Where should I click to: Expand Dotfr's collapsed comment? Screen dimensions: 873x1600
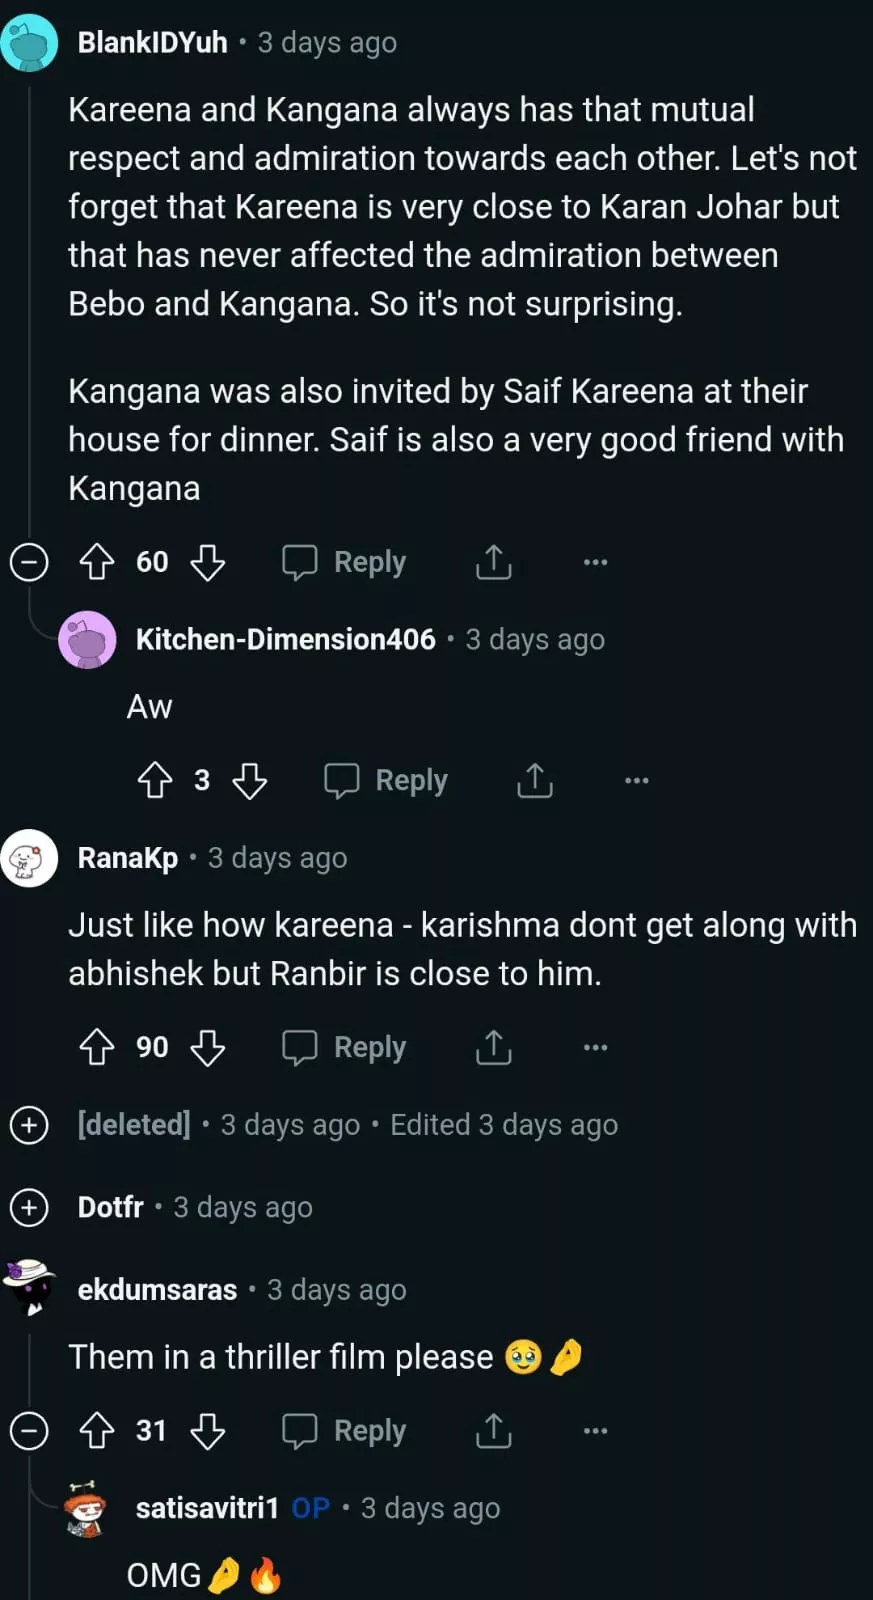click(29, 1208)
